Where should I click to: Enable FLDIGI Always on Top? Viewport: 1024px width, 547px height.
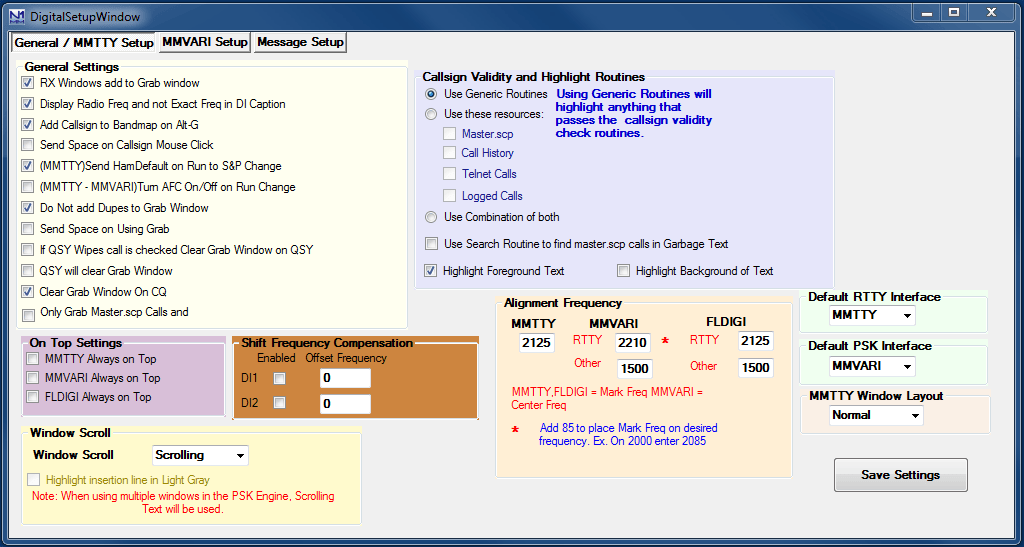click(x=33, y=397)
